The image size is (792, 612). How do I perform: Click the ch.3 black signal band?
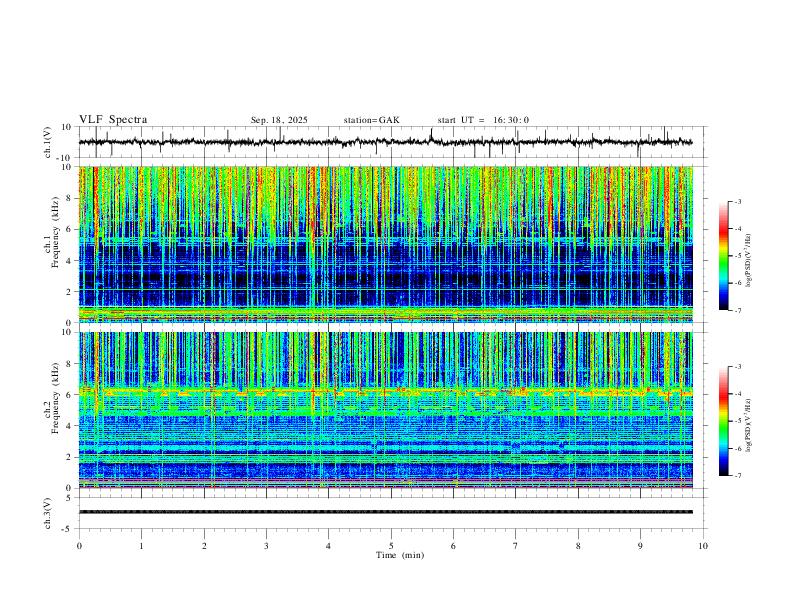point(385,512)
